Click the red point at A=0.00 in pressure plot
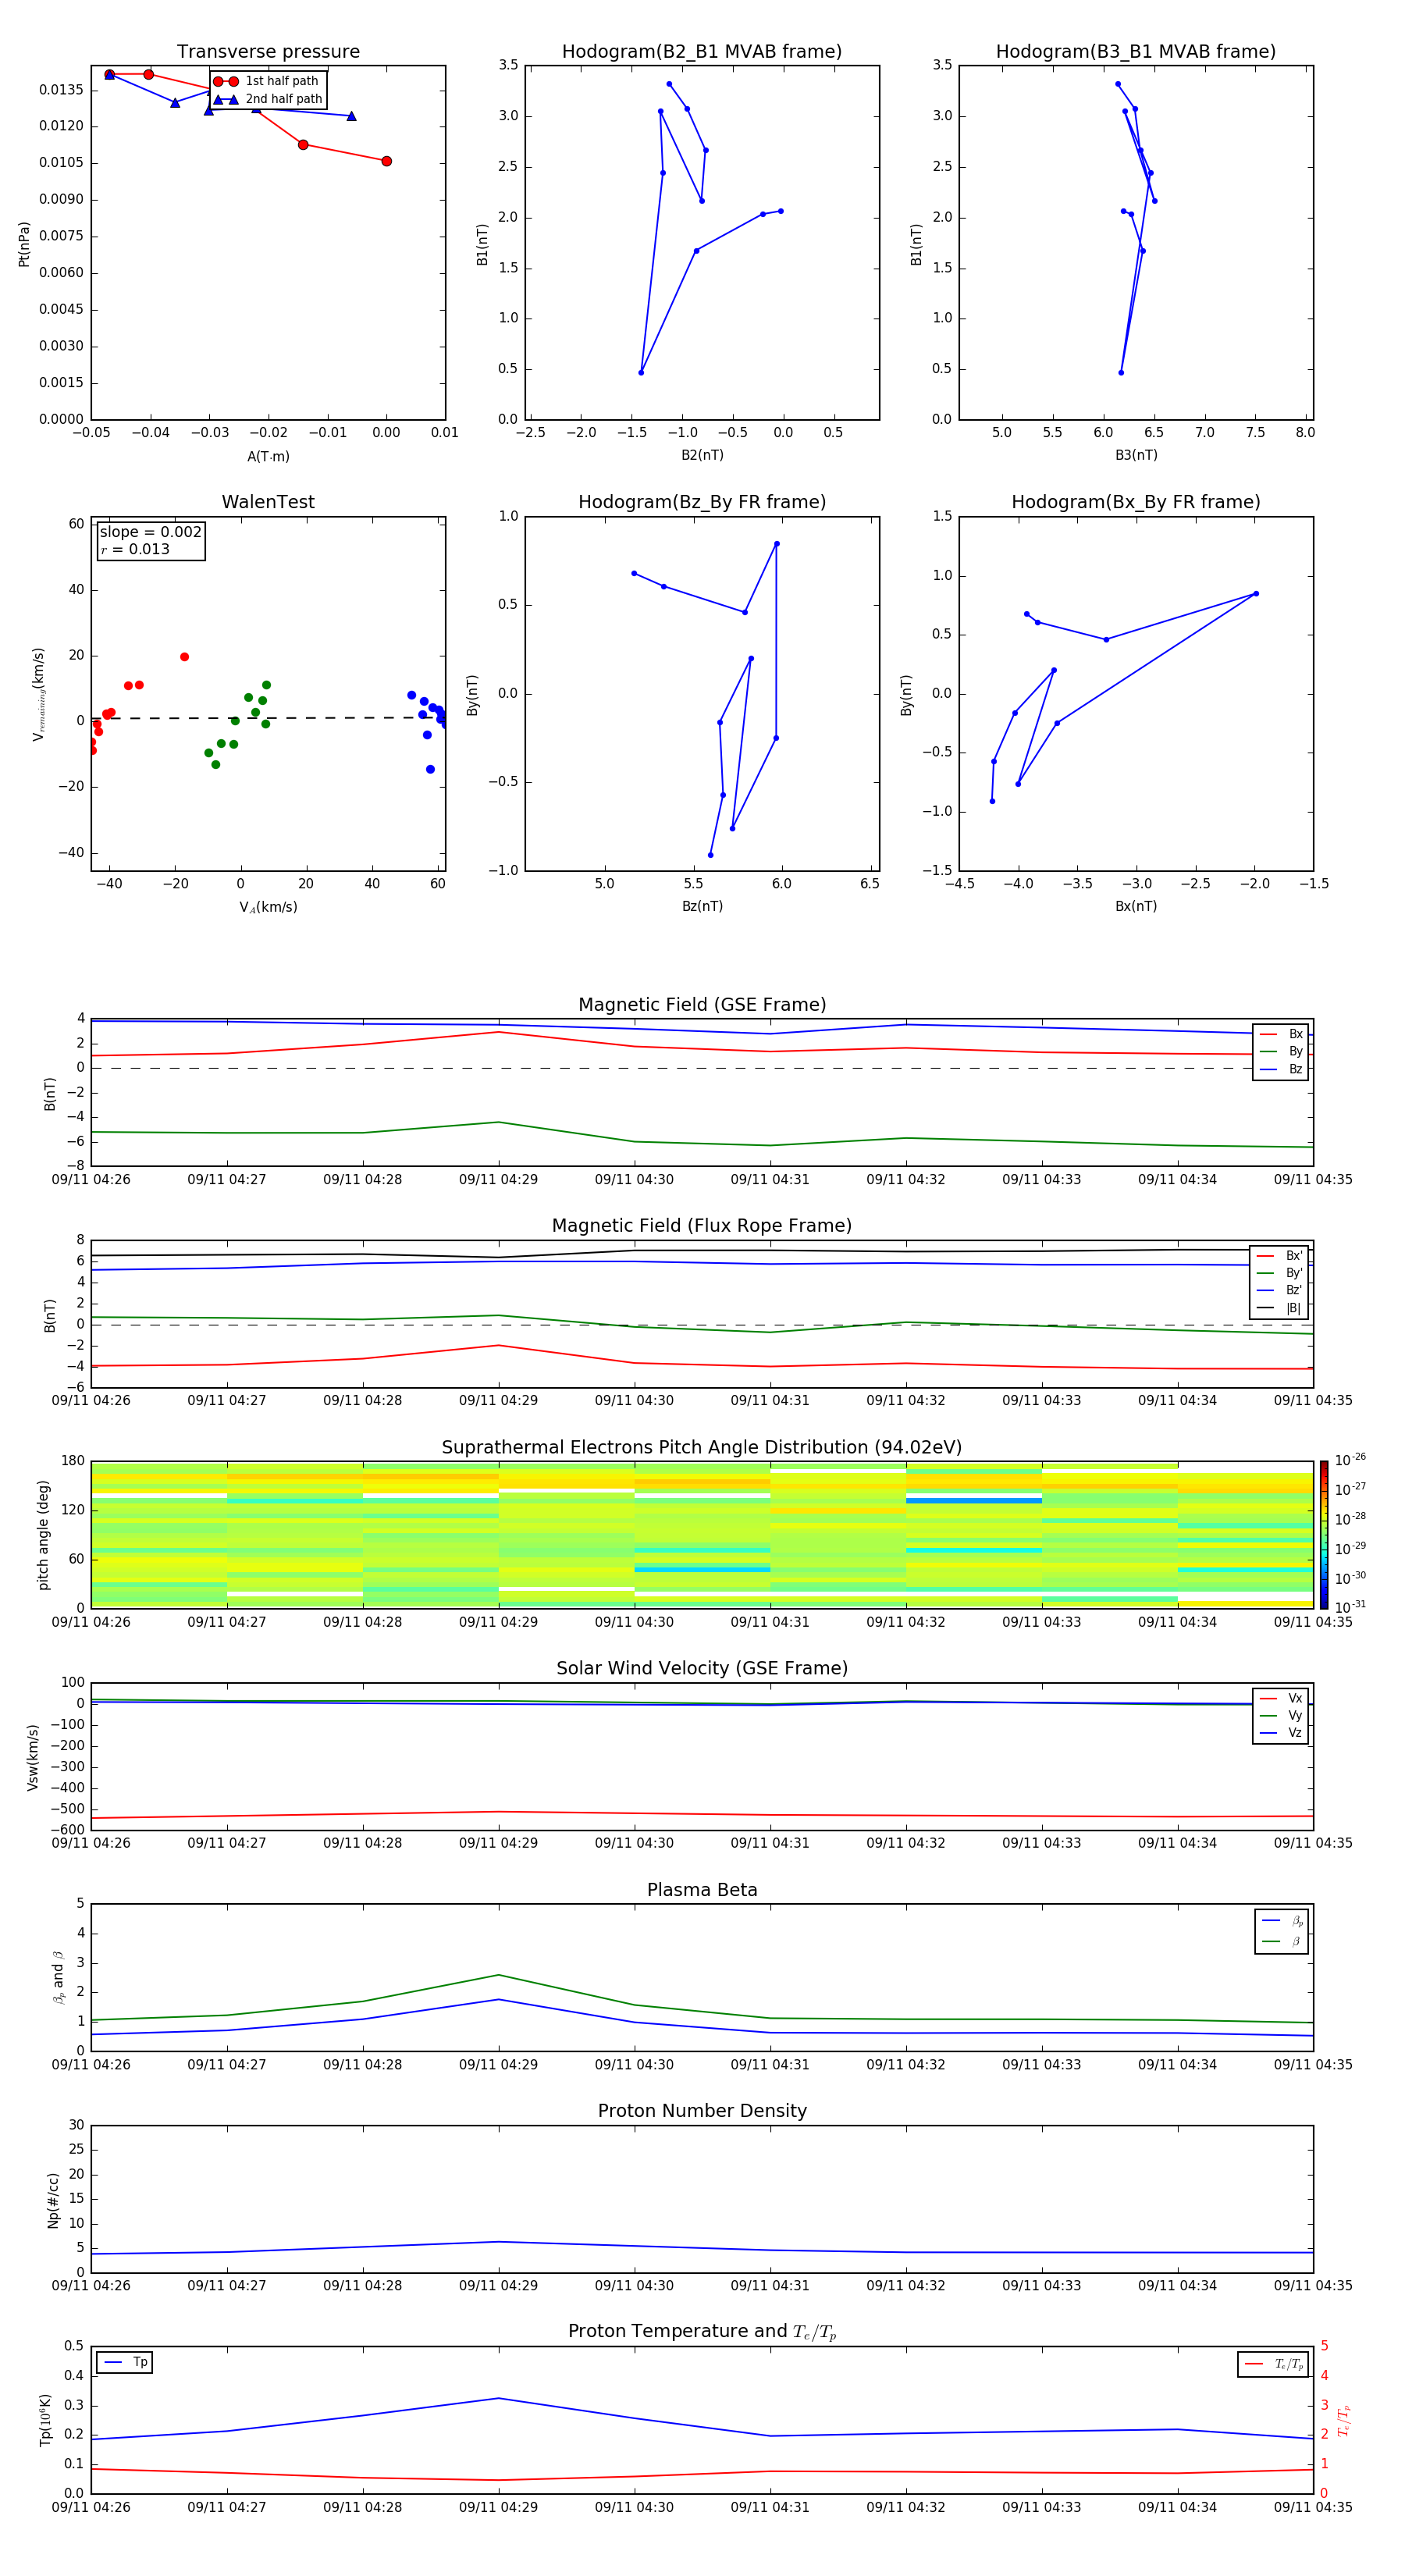The height and width of the screenshot is (2576, 1405). point(386,161)
